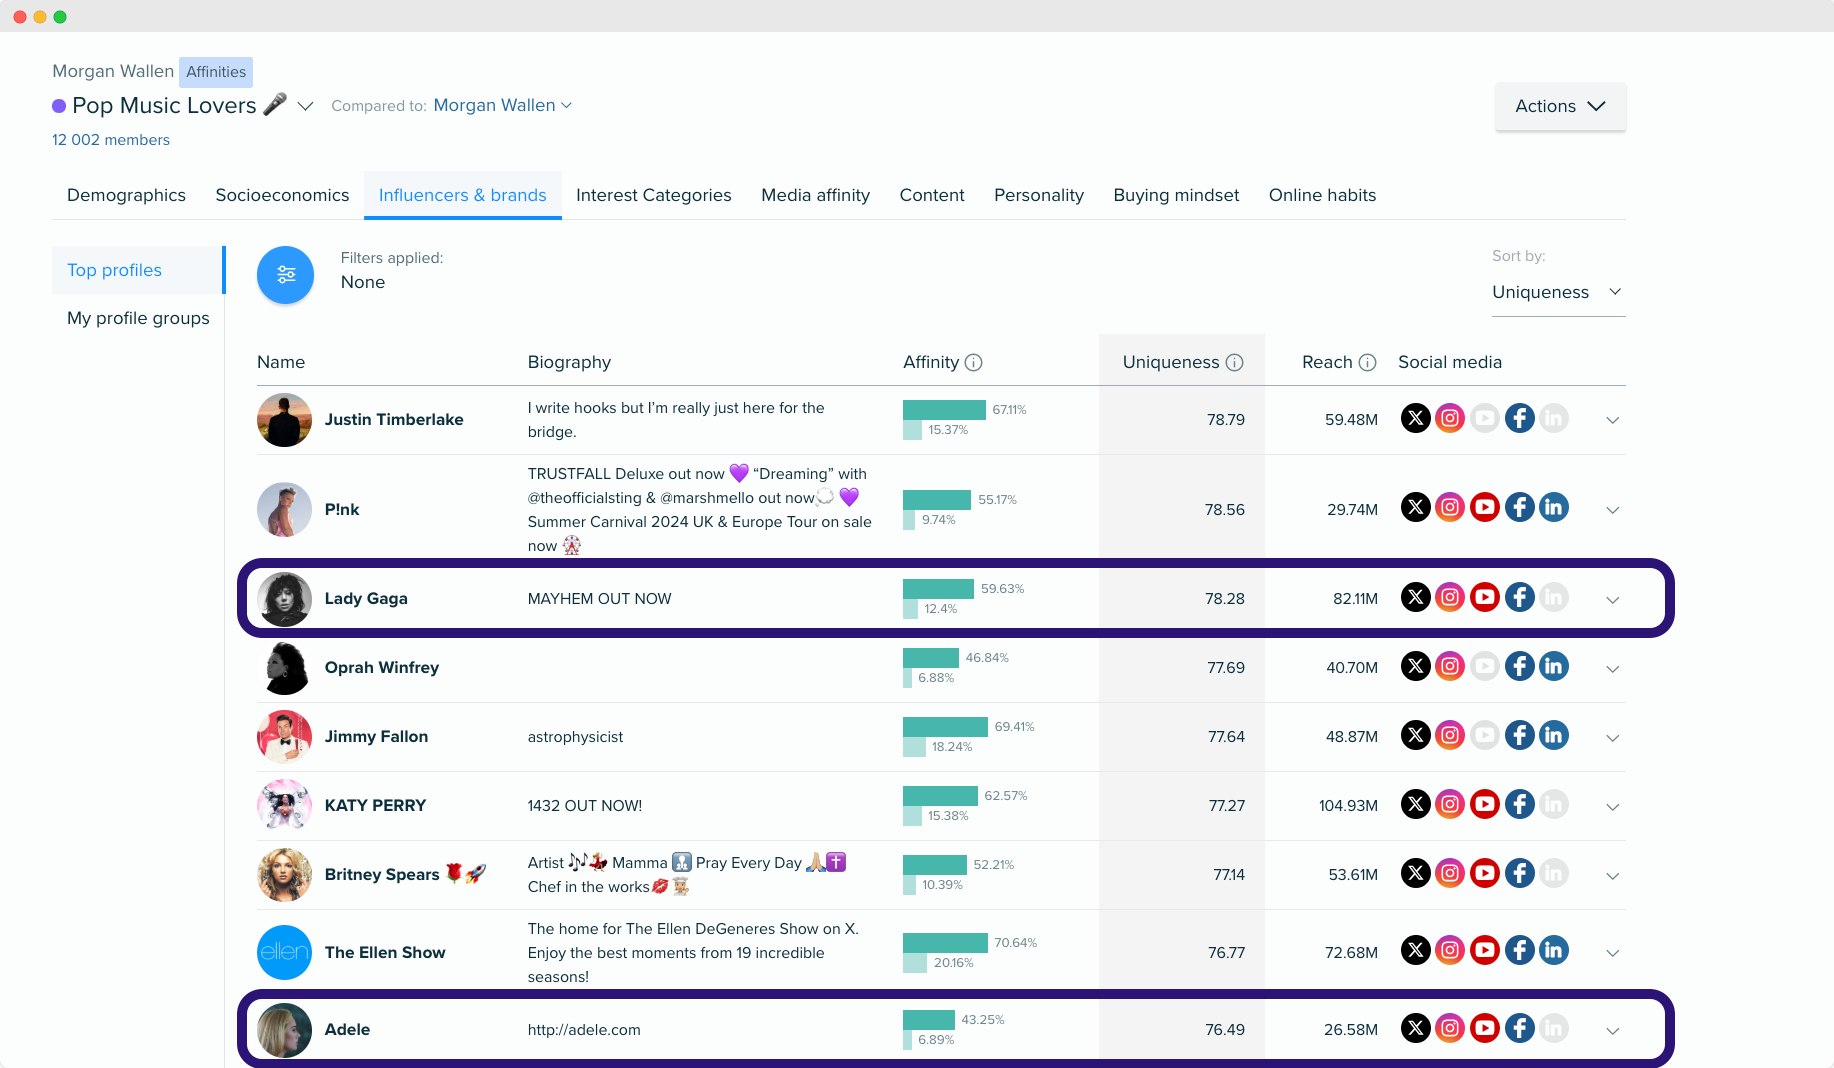The width and height of the screenshot is (1834, 1068).
Task: Click the Morgan Wallen breadcrumb link
Action: click(113, 71)
